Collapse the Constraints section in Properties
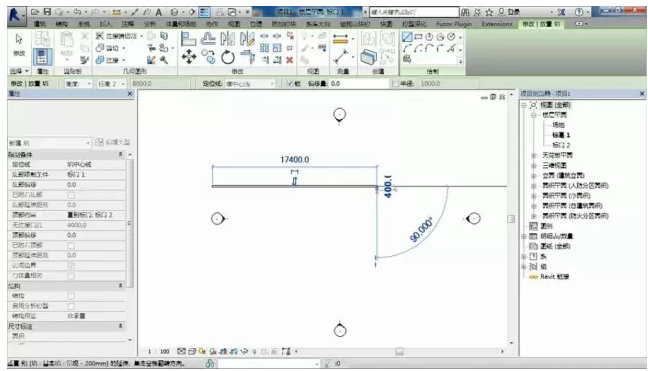Viewport: 648px width, 371px height. click(x=120, y=155)
